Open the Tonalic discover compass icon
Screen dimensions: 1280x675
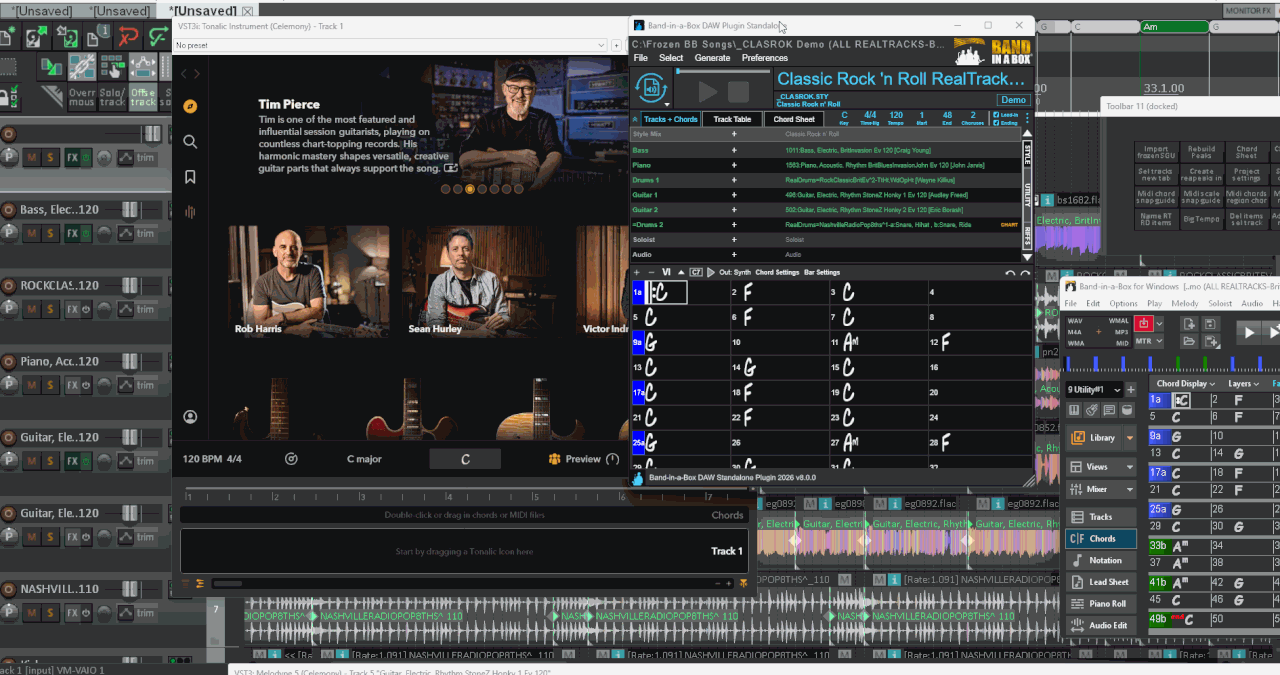[x=190, y=107]
